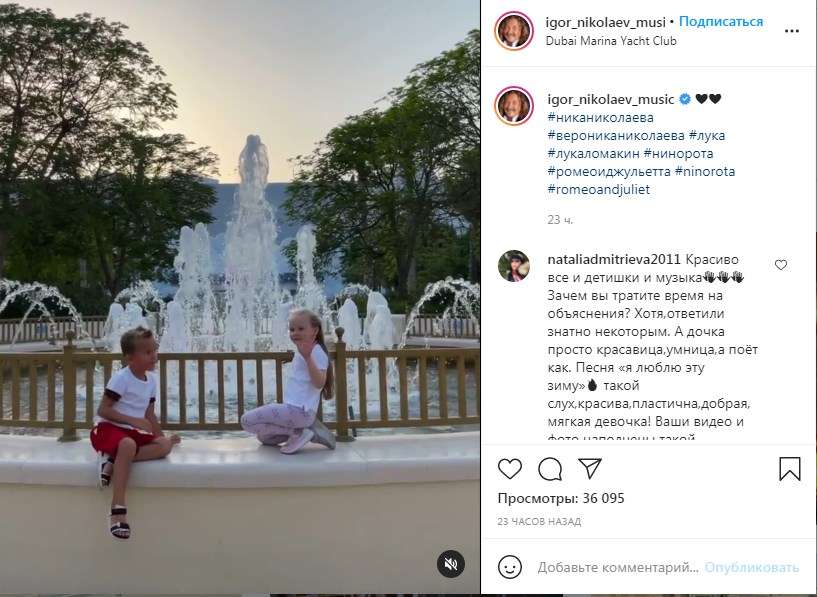Share post via paper plane icon
Screen dimensions: 817x597
point(590,468)
